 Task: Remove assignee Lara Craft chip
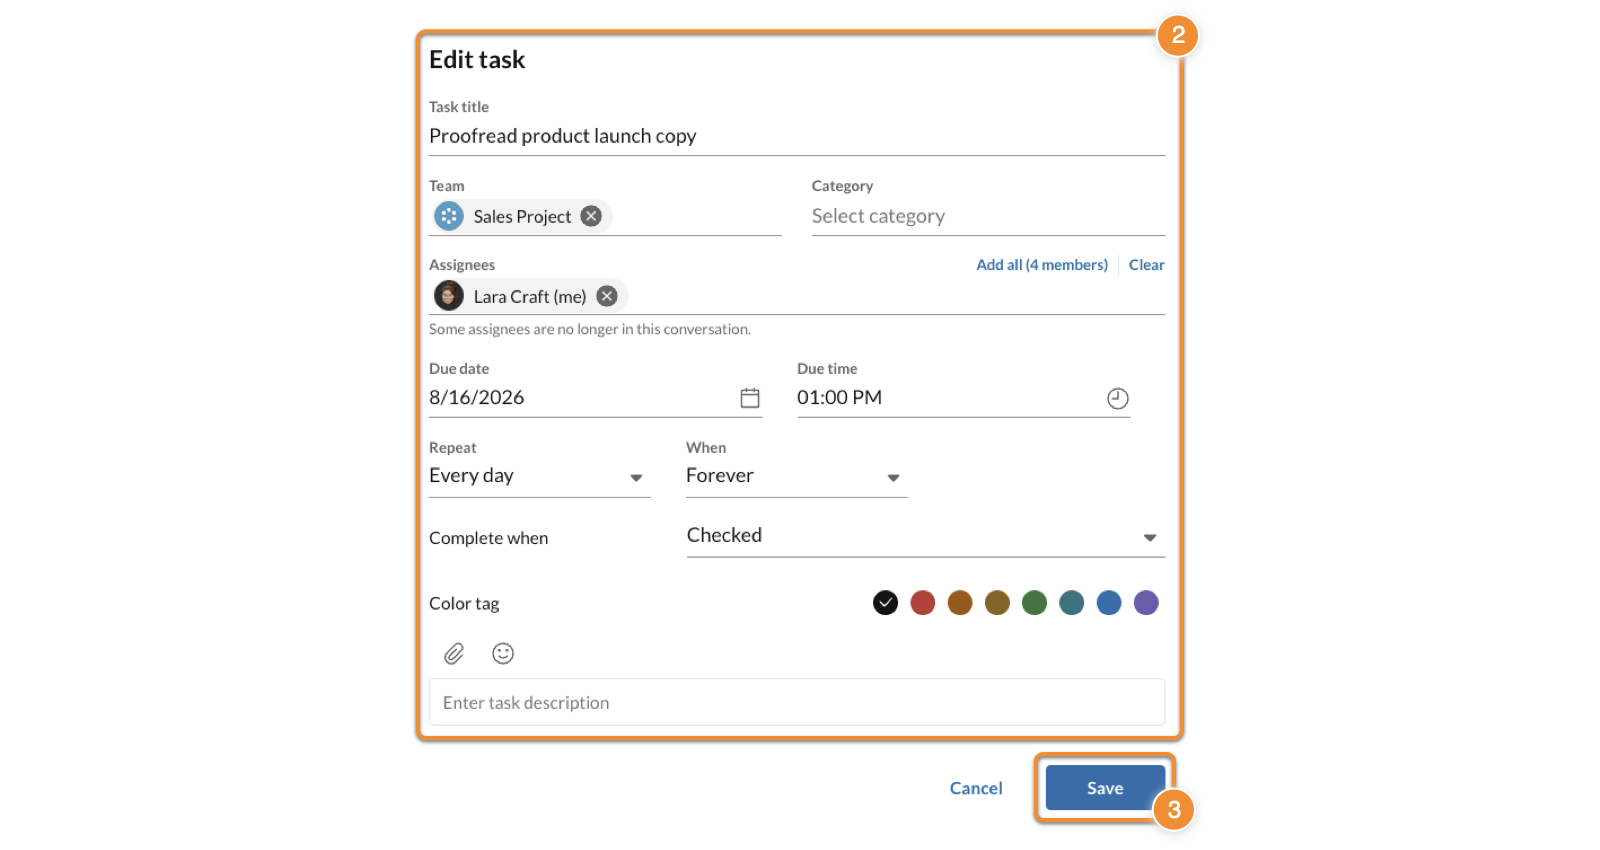coord(607,296)
